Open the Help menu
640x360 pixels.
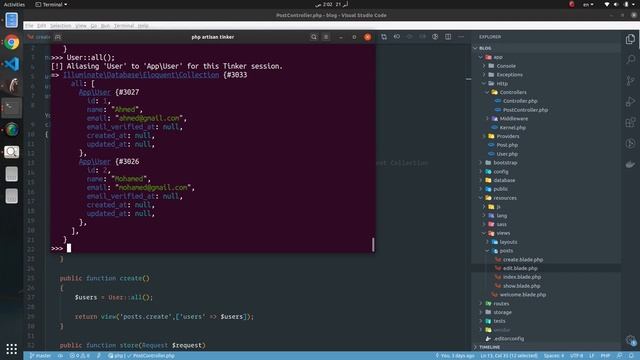tap(143, 26)
